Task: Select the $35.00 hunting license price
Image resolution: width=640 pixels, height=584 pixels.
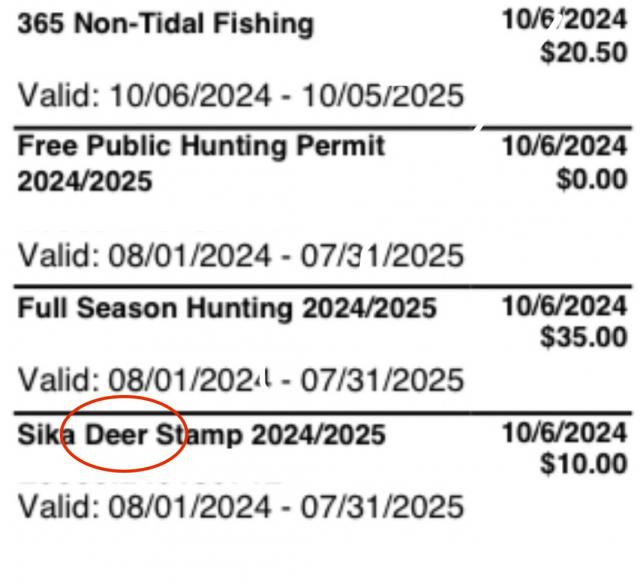Action: (x=584, y=340)
